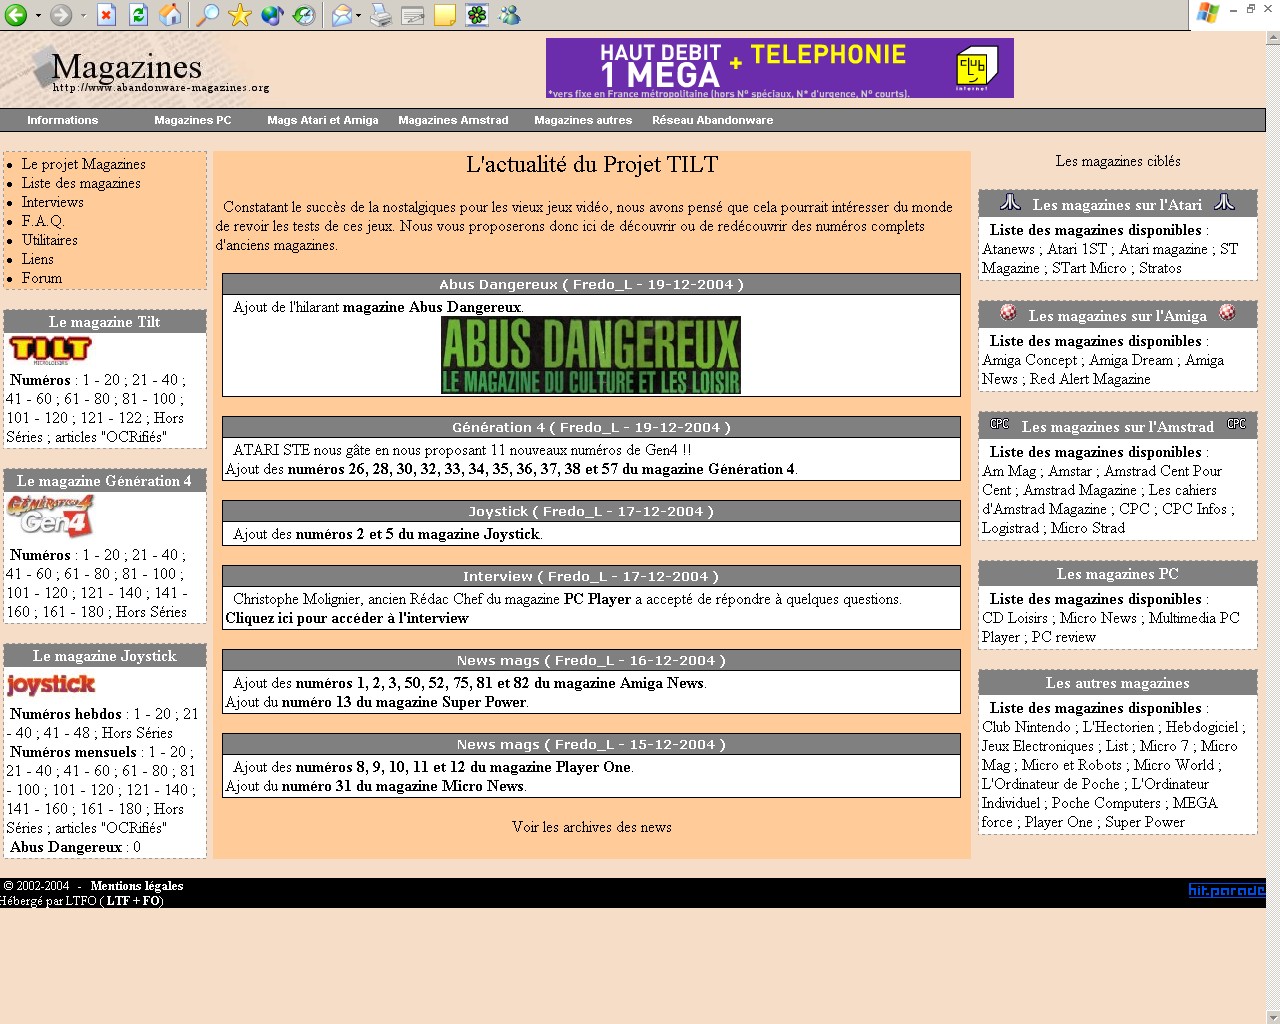Click 'Cliquez ici pour accéder à l'interview'

click(347, 618)
